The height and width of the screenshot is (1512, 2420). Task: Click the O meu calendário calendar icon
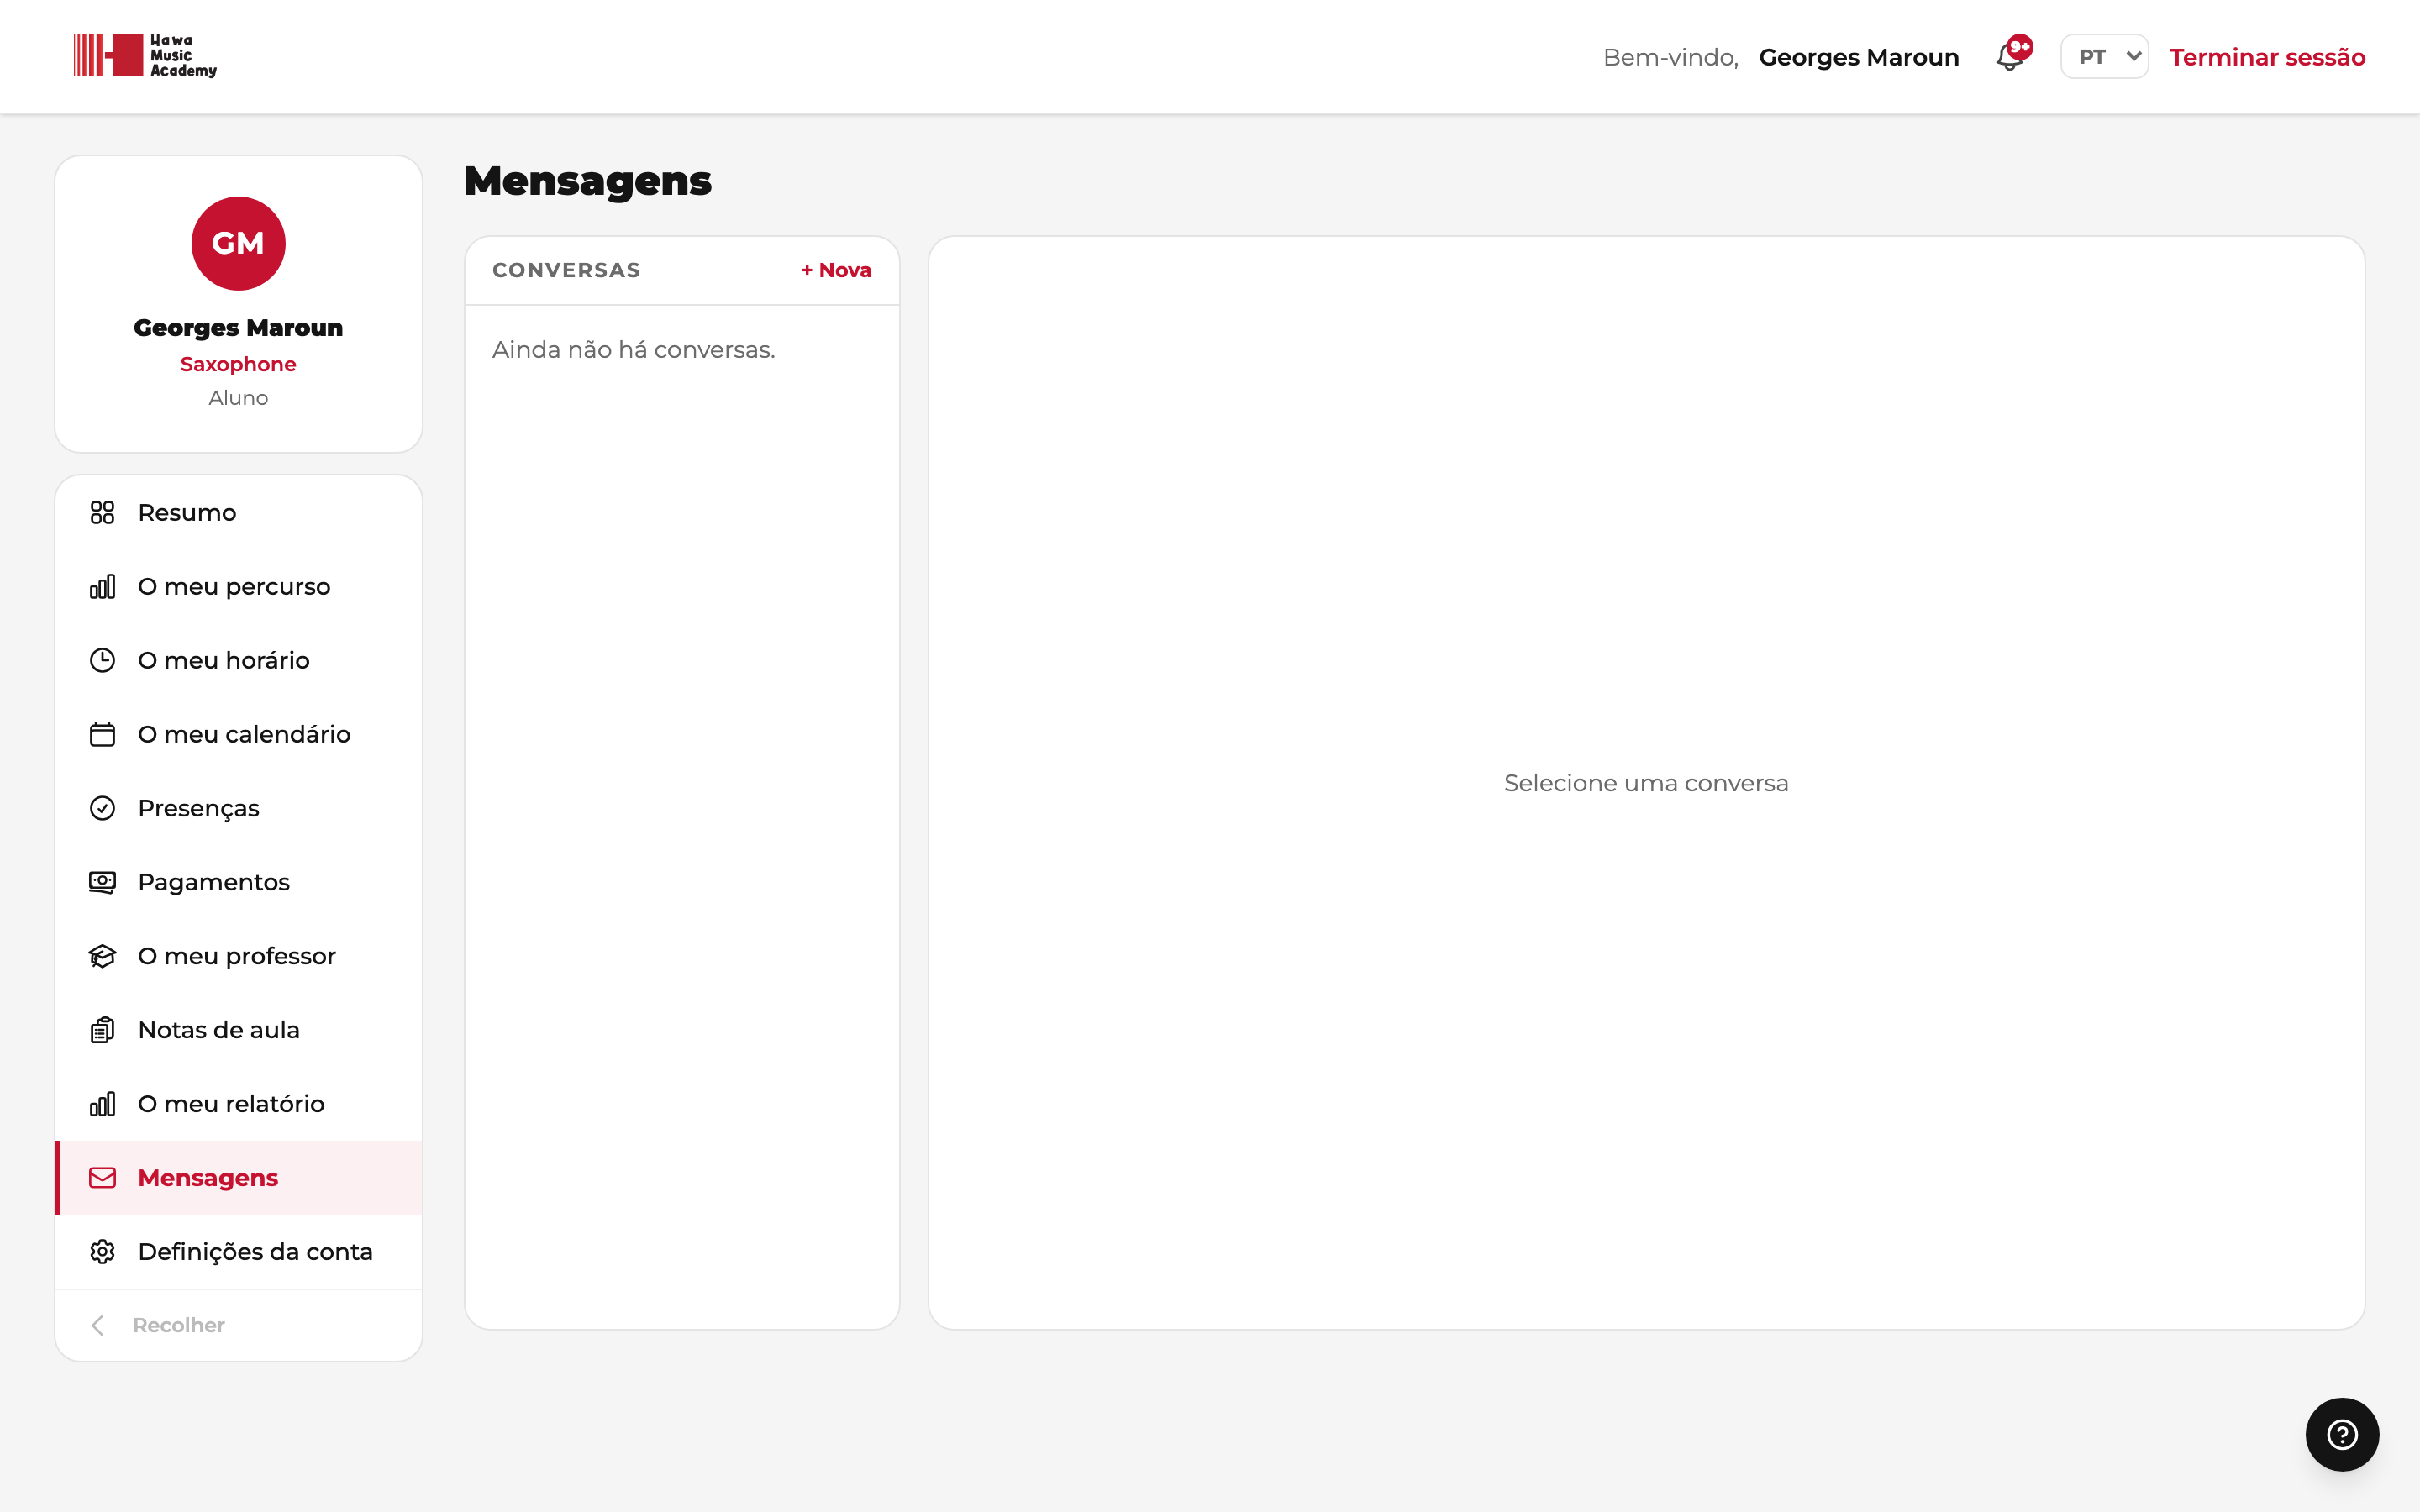pyautogui.click(x=102, y=735)
